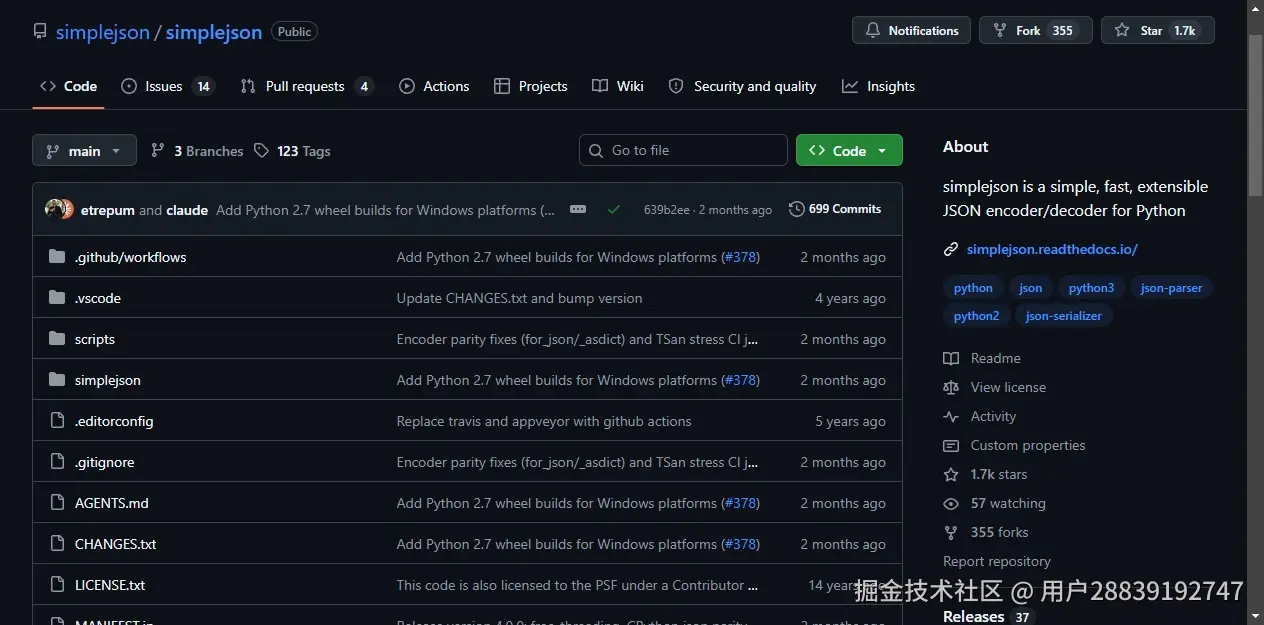Click the tag icon beside 123 Tags

261,151
